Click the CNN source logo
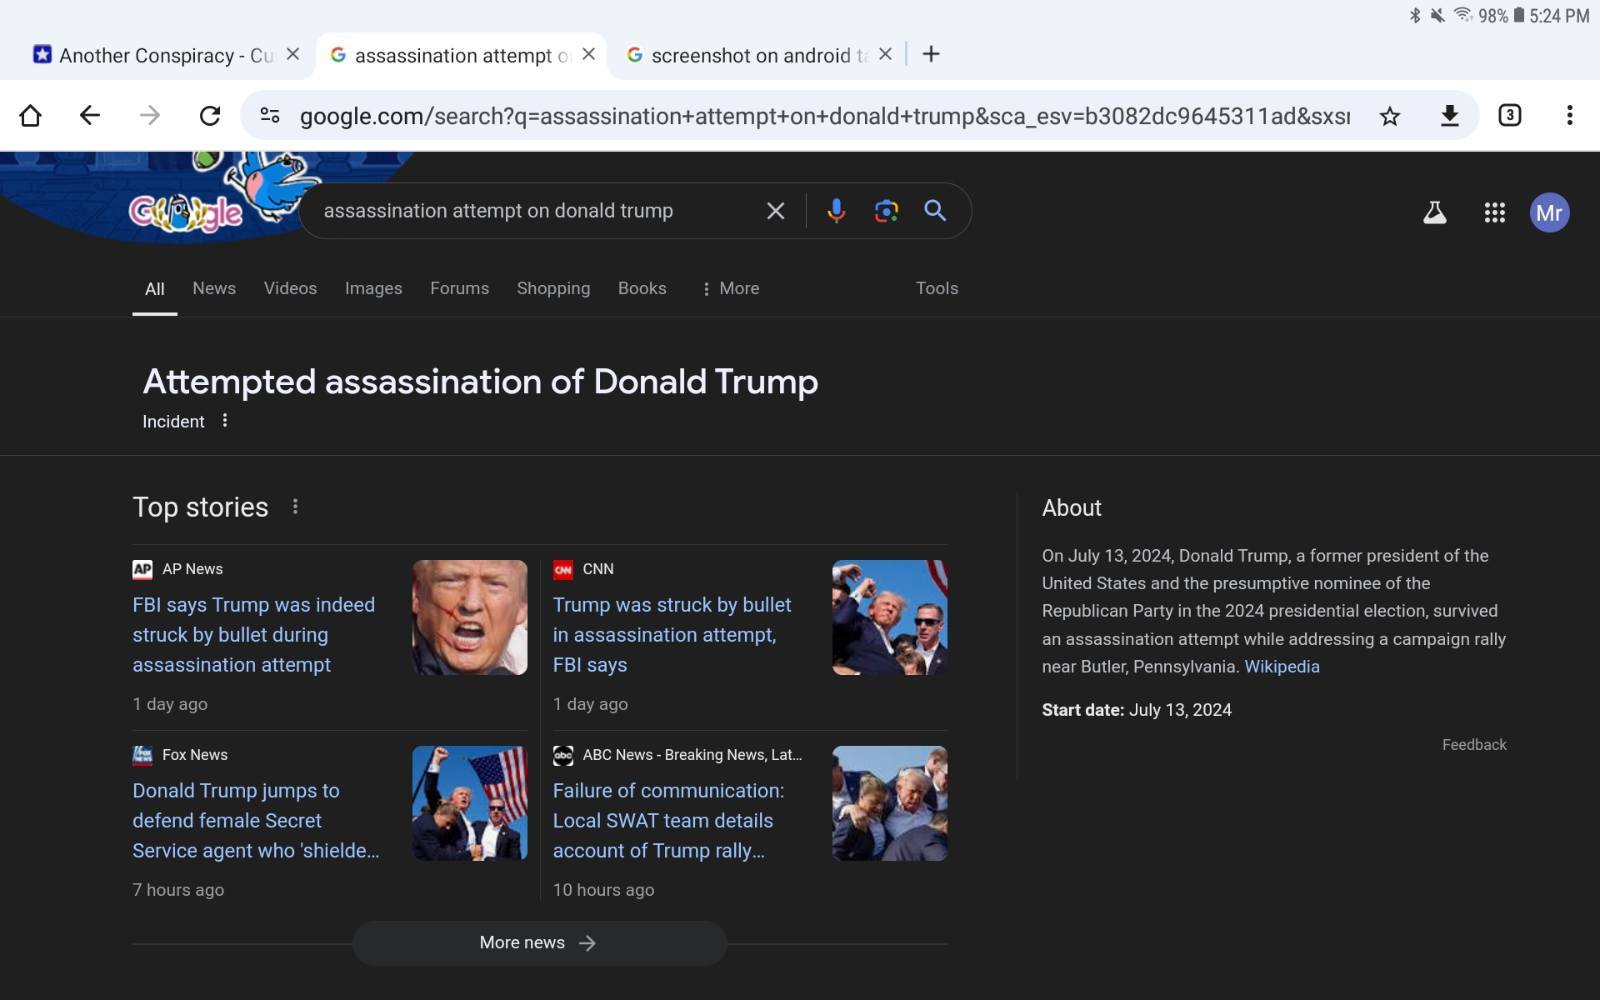Image resolution: width=1600 pixels, height=1000 pixels. coord(563,569)
